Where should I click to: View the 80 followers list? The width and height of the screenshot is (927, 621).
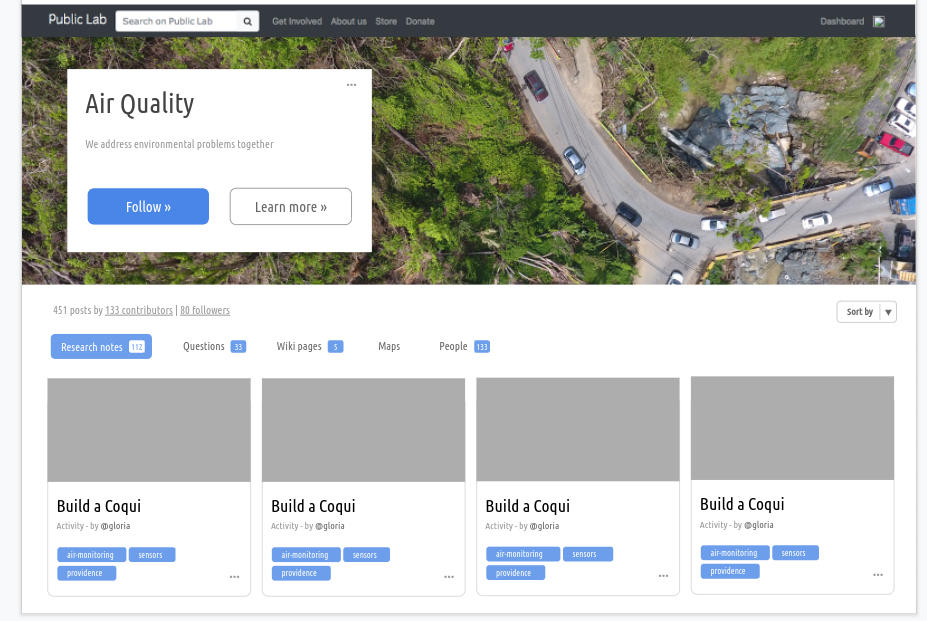(204, 310)
